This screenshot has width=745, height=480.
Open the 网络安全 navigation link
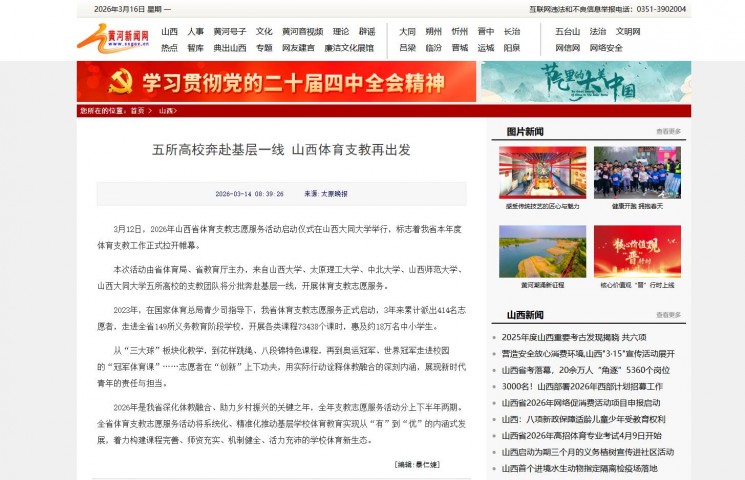click(x=606, y=48)
